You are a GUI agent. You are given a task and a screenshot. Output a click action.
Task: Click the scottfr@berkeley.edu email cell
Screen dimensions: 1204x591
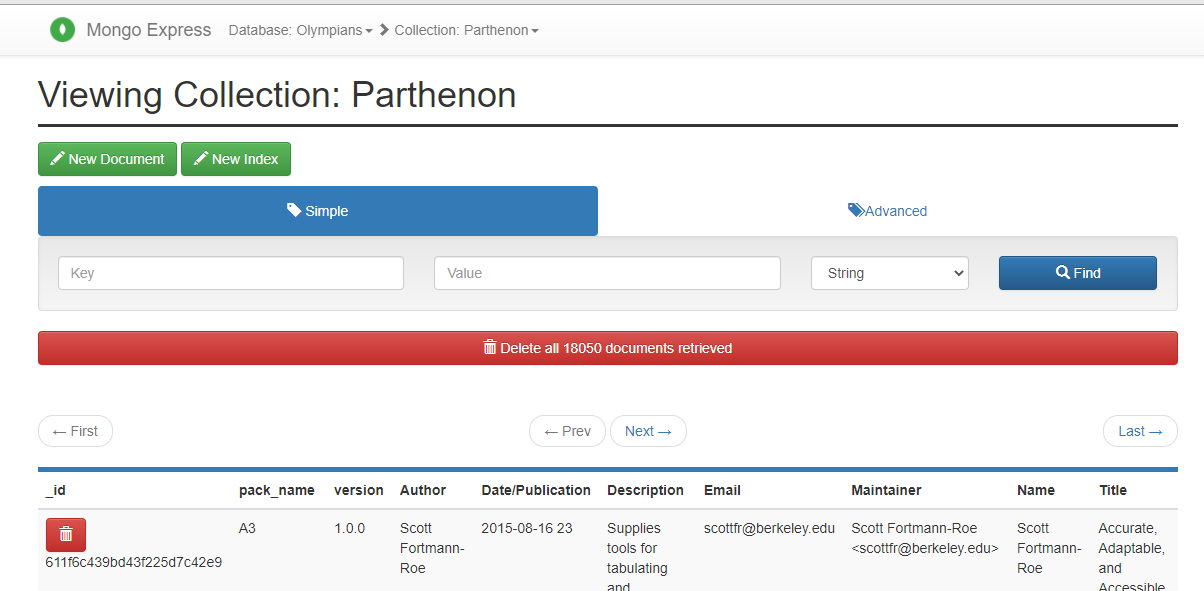tap(769, 528)
